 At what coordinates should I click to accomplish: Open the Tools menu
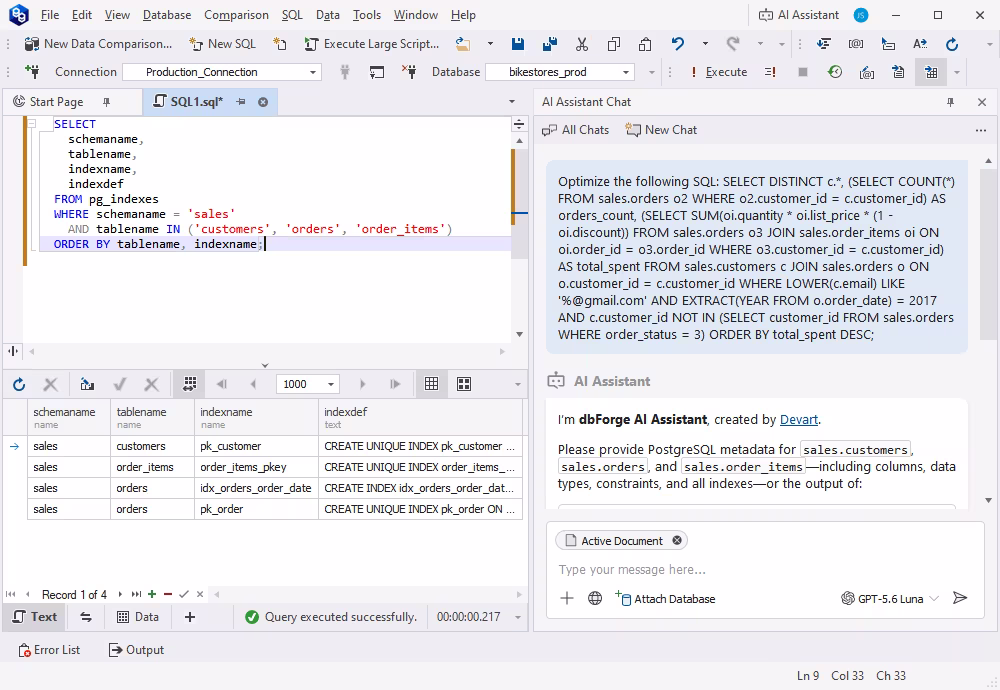coord(367,15)
